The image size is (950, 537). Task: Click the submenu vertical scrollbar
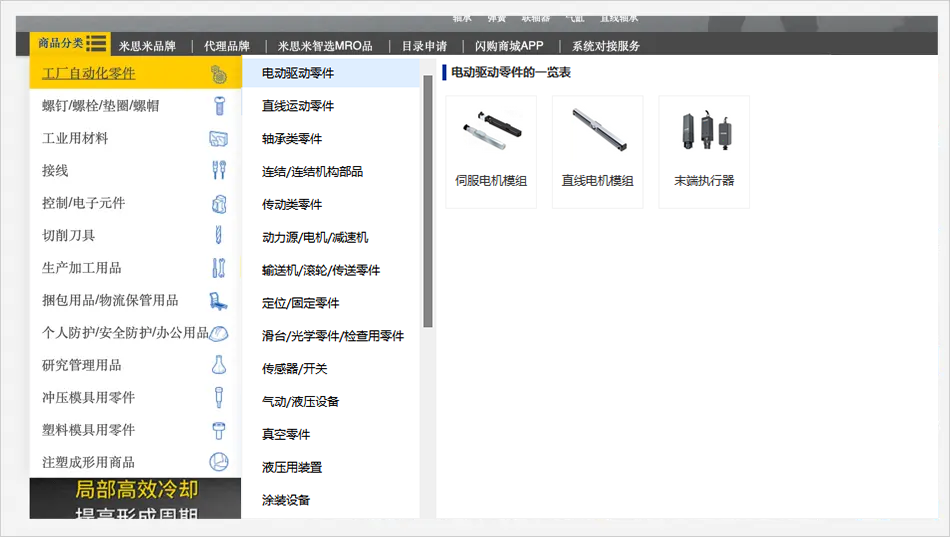coord(428,200)
